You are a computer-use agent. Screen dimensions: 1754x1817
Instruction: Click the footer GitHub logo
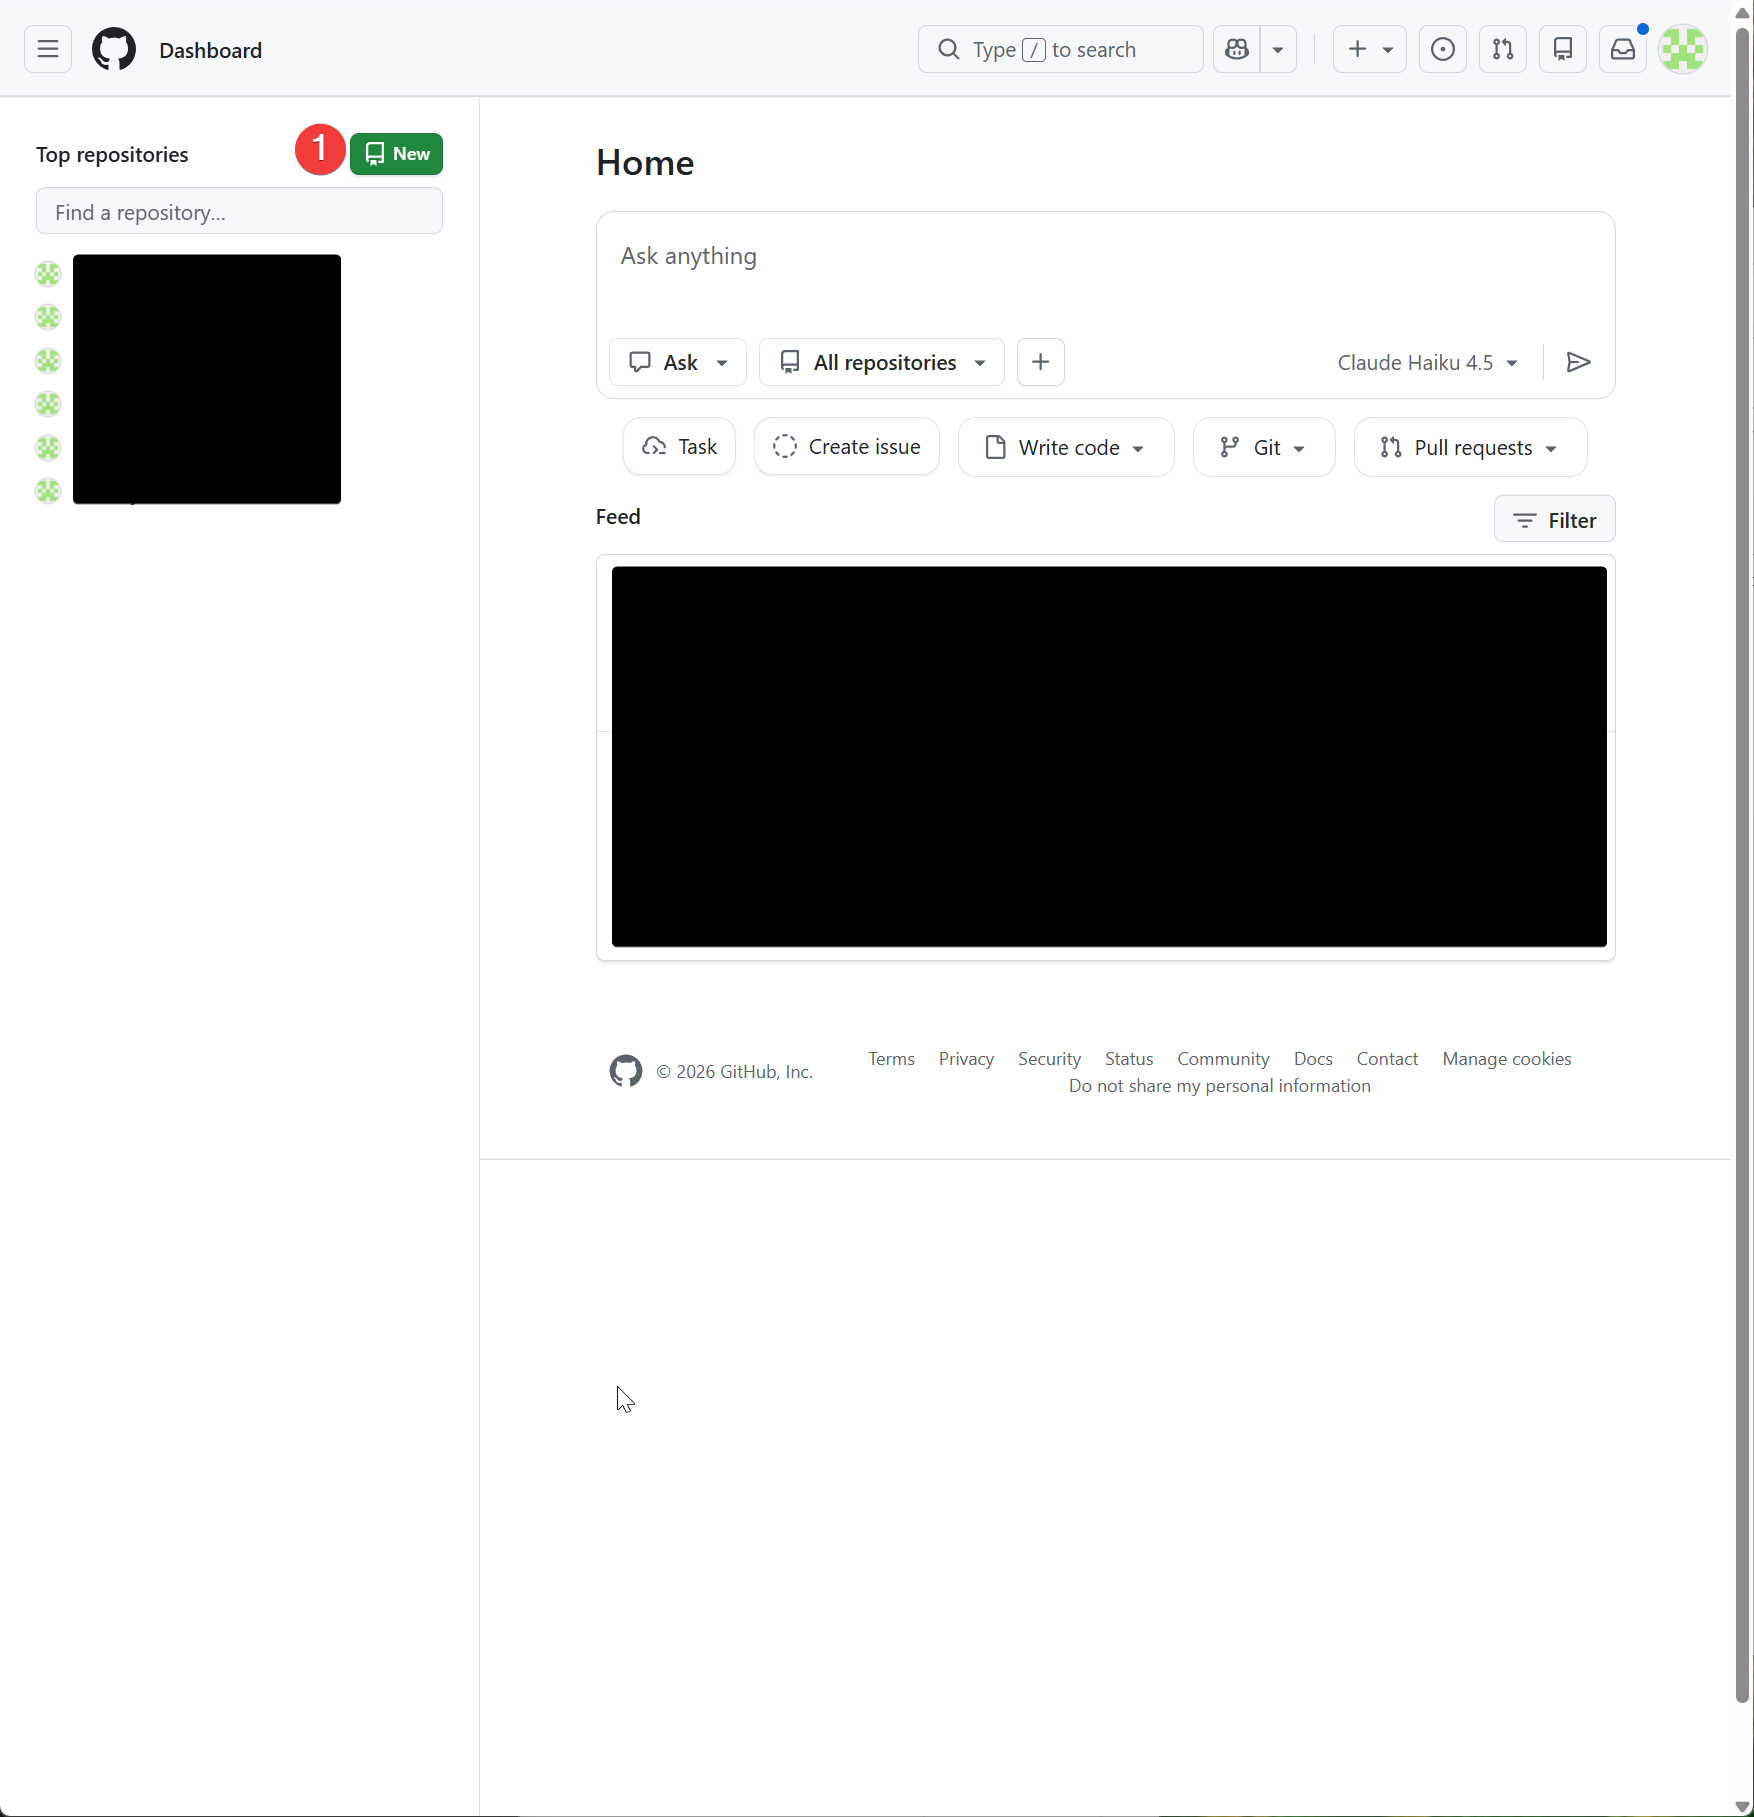626,1071
